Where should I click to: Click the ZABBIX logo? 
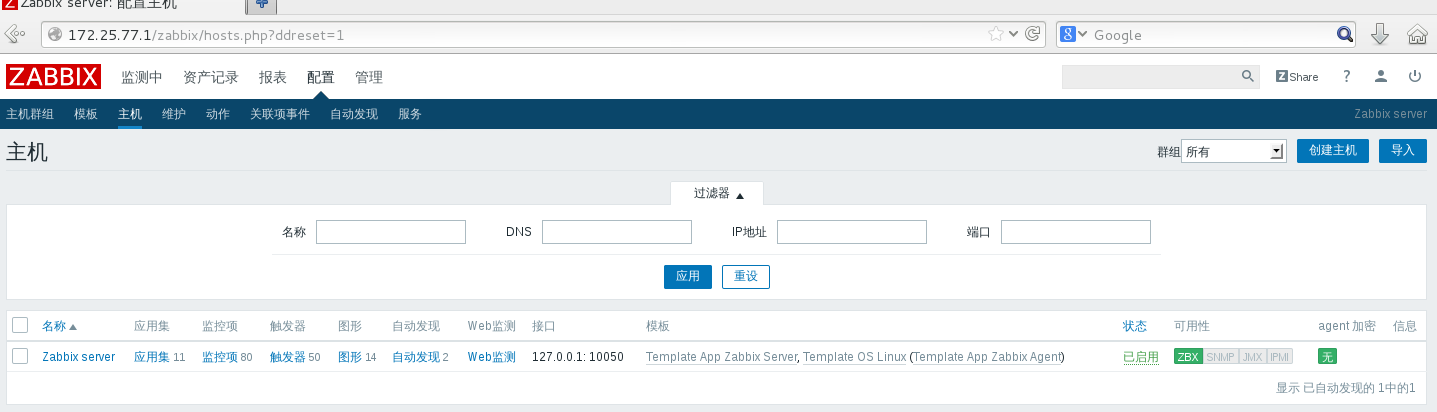[53, 77]
